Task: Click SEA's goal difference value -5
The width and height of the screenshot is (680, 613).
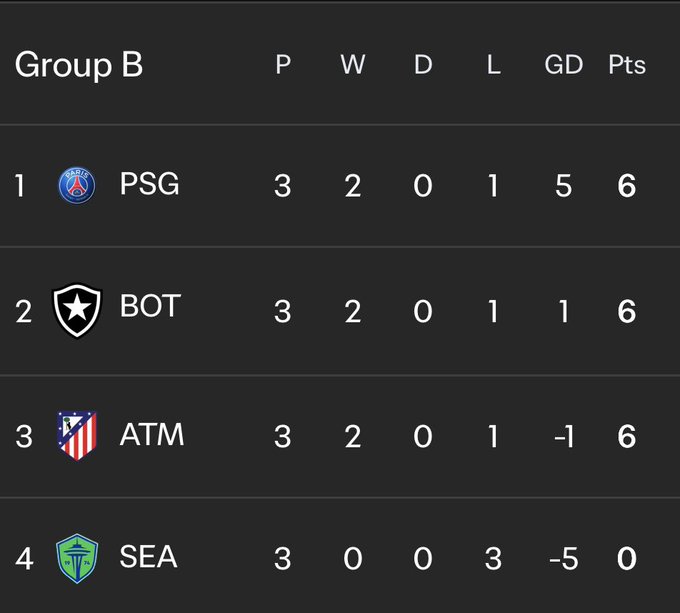Action: coord(563,558)
